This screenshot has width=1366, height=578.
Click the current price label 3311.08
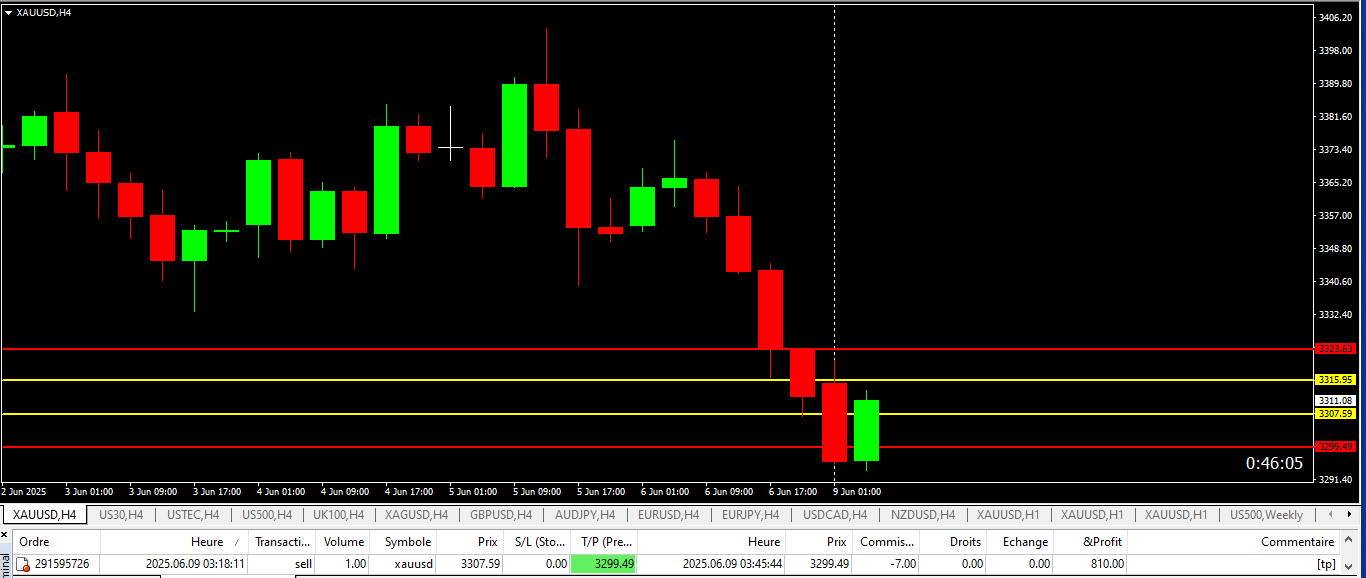click(1335, 400)
